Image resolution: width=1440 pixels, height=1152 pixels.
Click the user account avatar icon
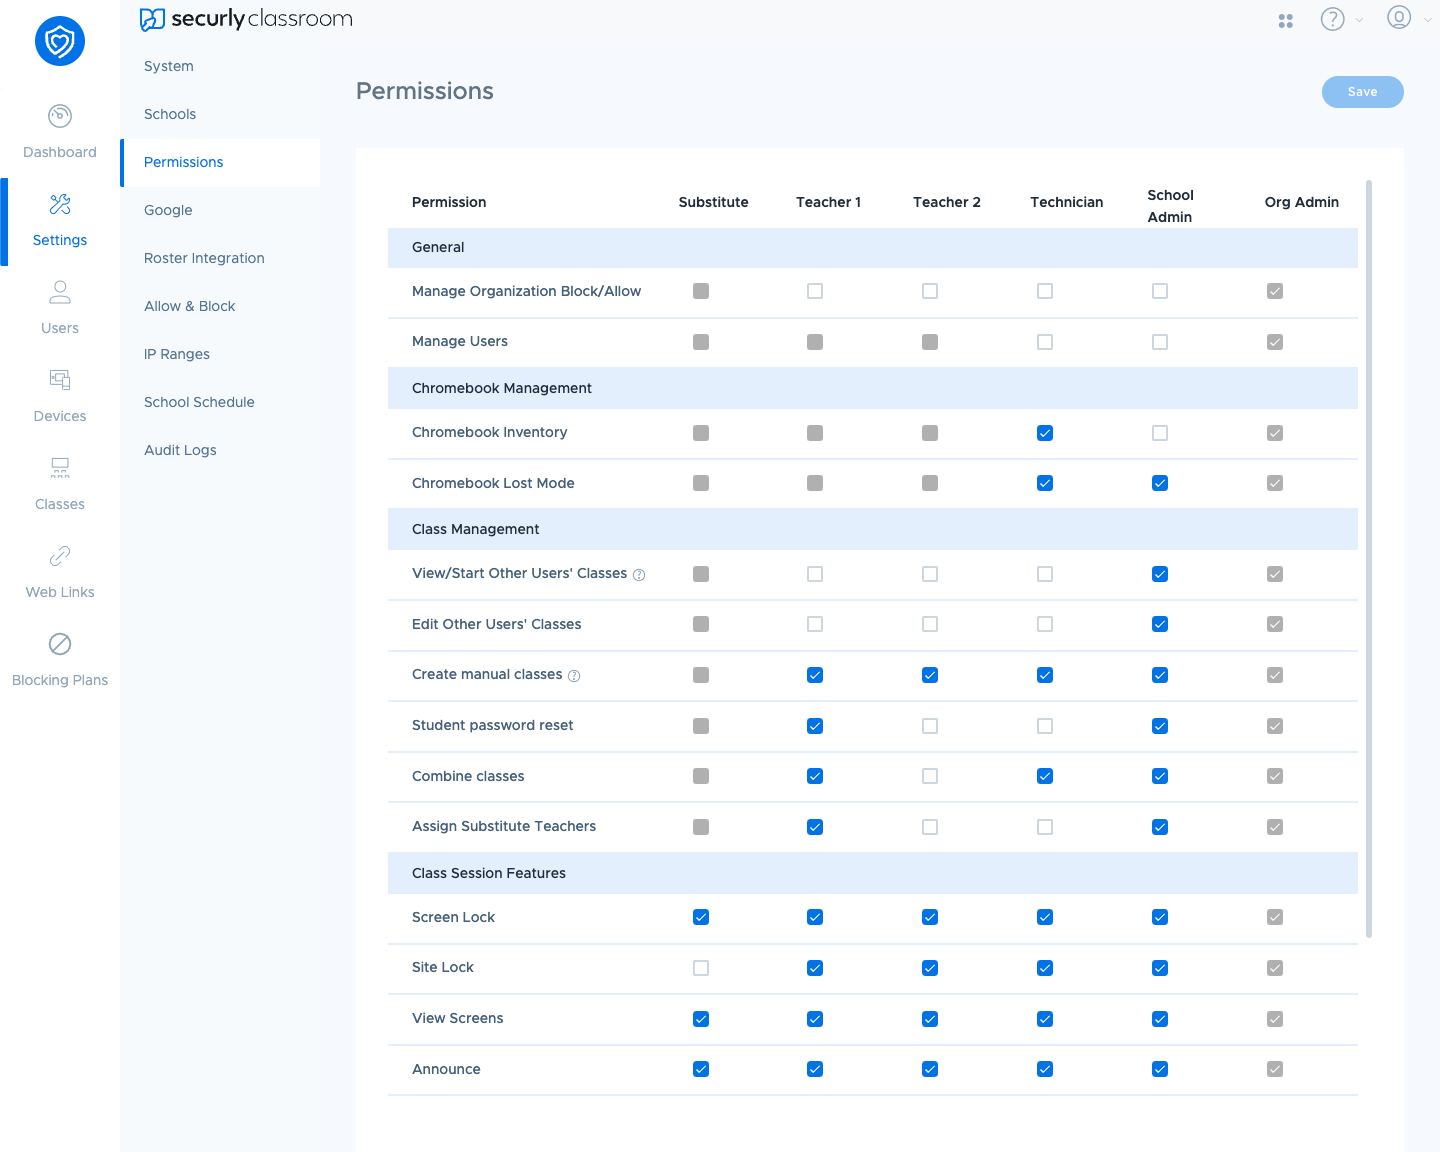pyautogui.click(x=1399, y=17)
